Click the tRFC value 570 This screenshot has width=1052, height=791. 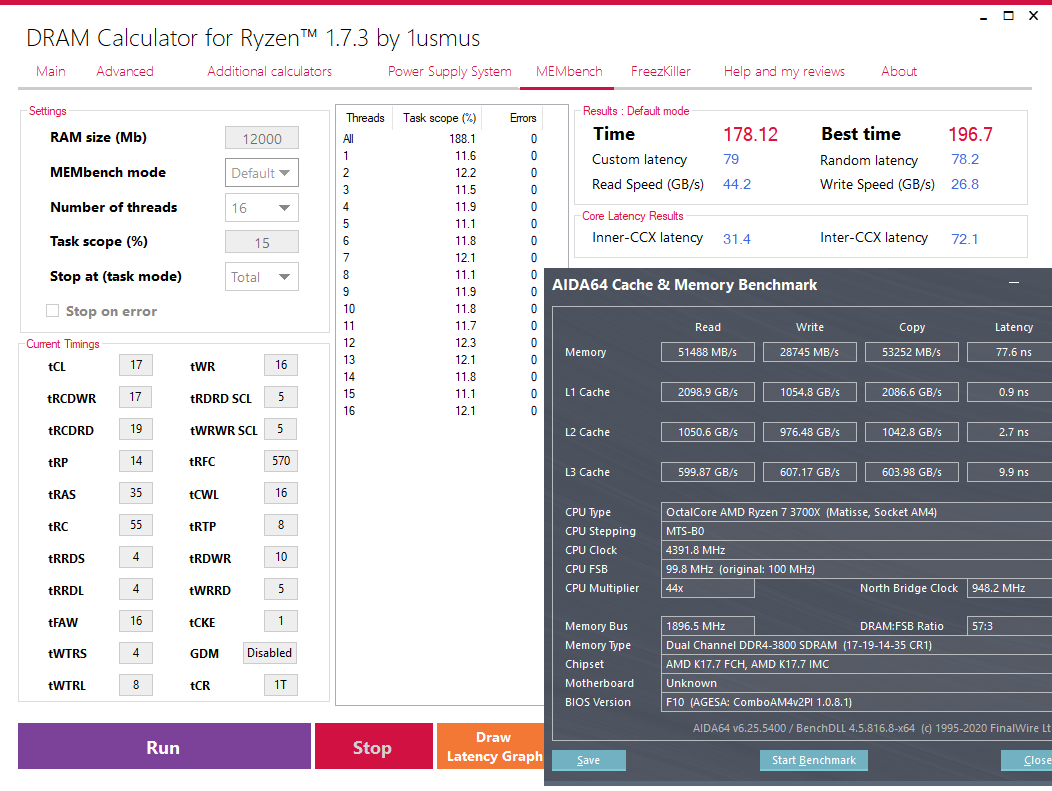281,461
